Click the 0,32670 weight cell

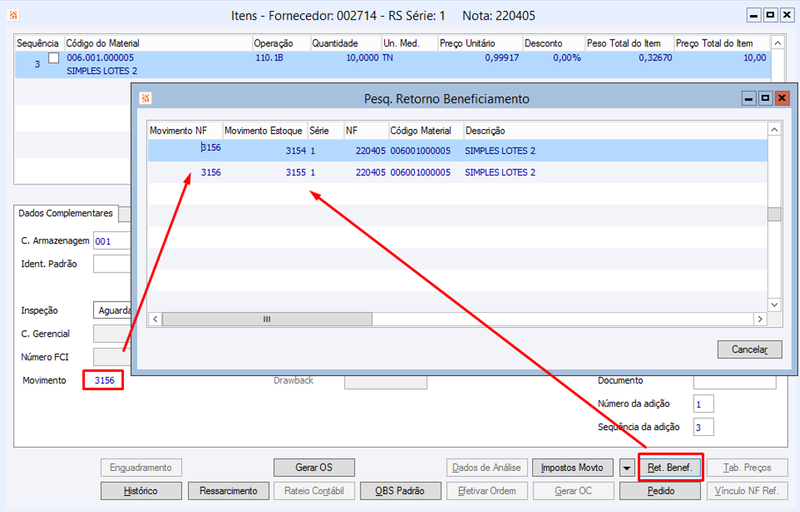[x=656, y=58]
